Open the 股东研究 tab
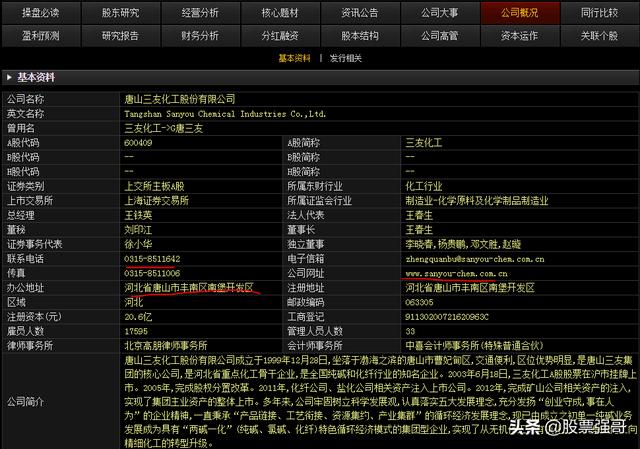This screenshot has width=640, height=449. click(x=120, y=13)
